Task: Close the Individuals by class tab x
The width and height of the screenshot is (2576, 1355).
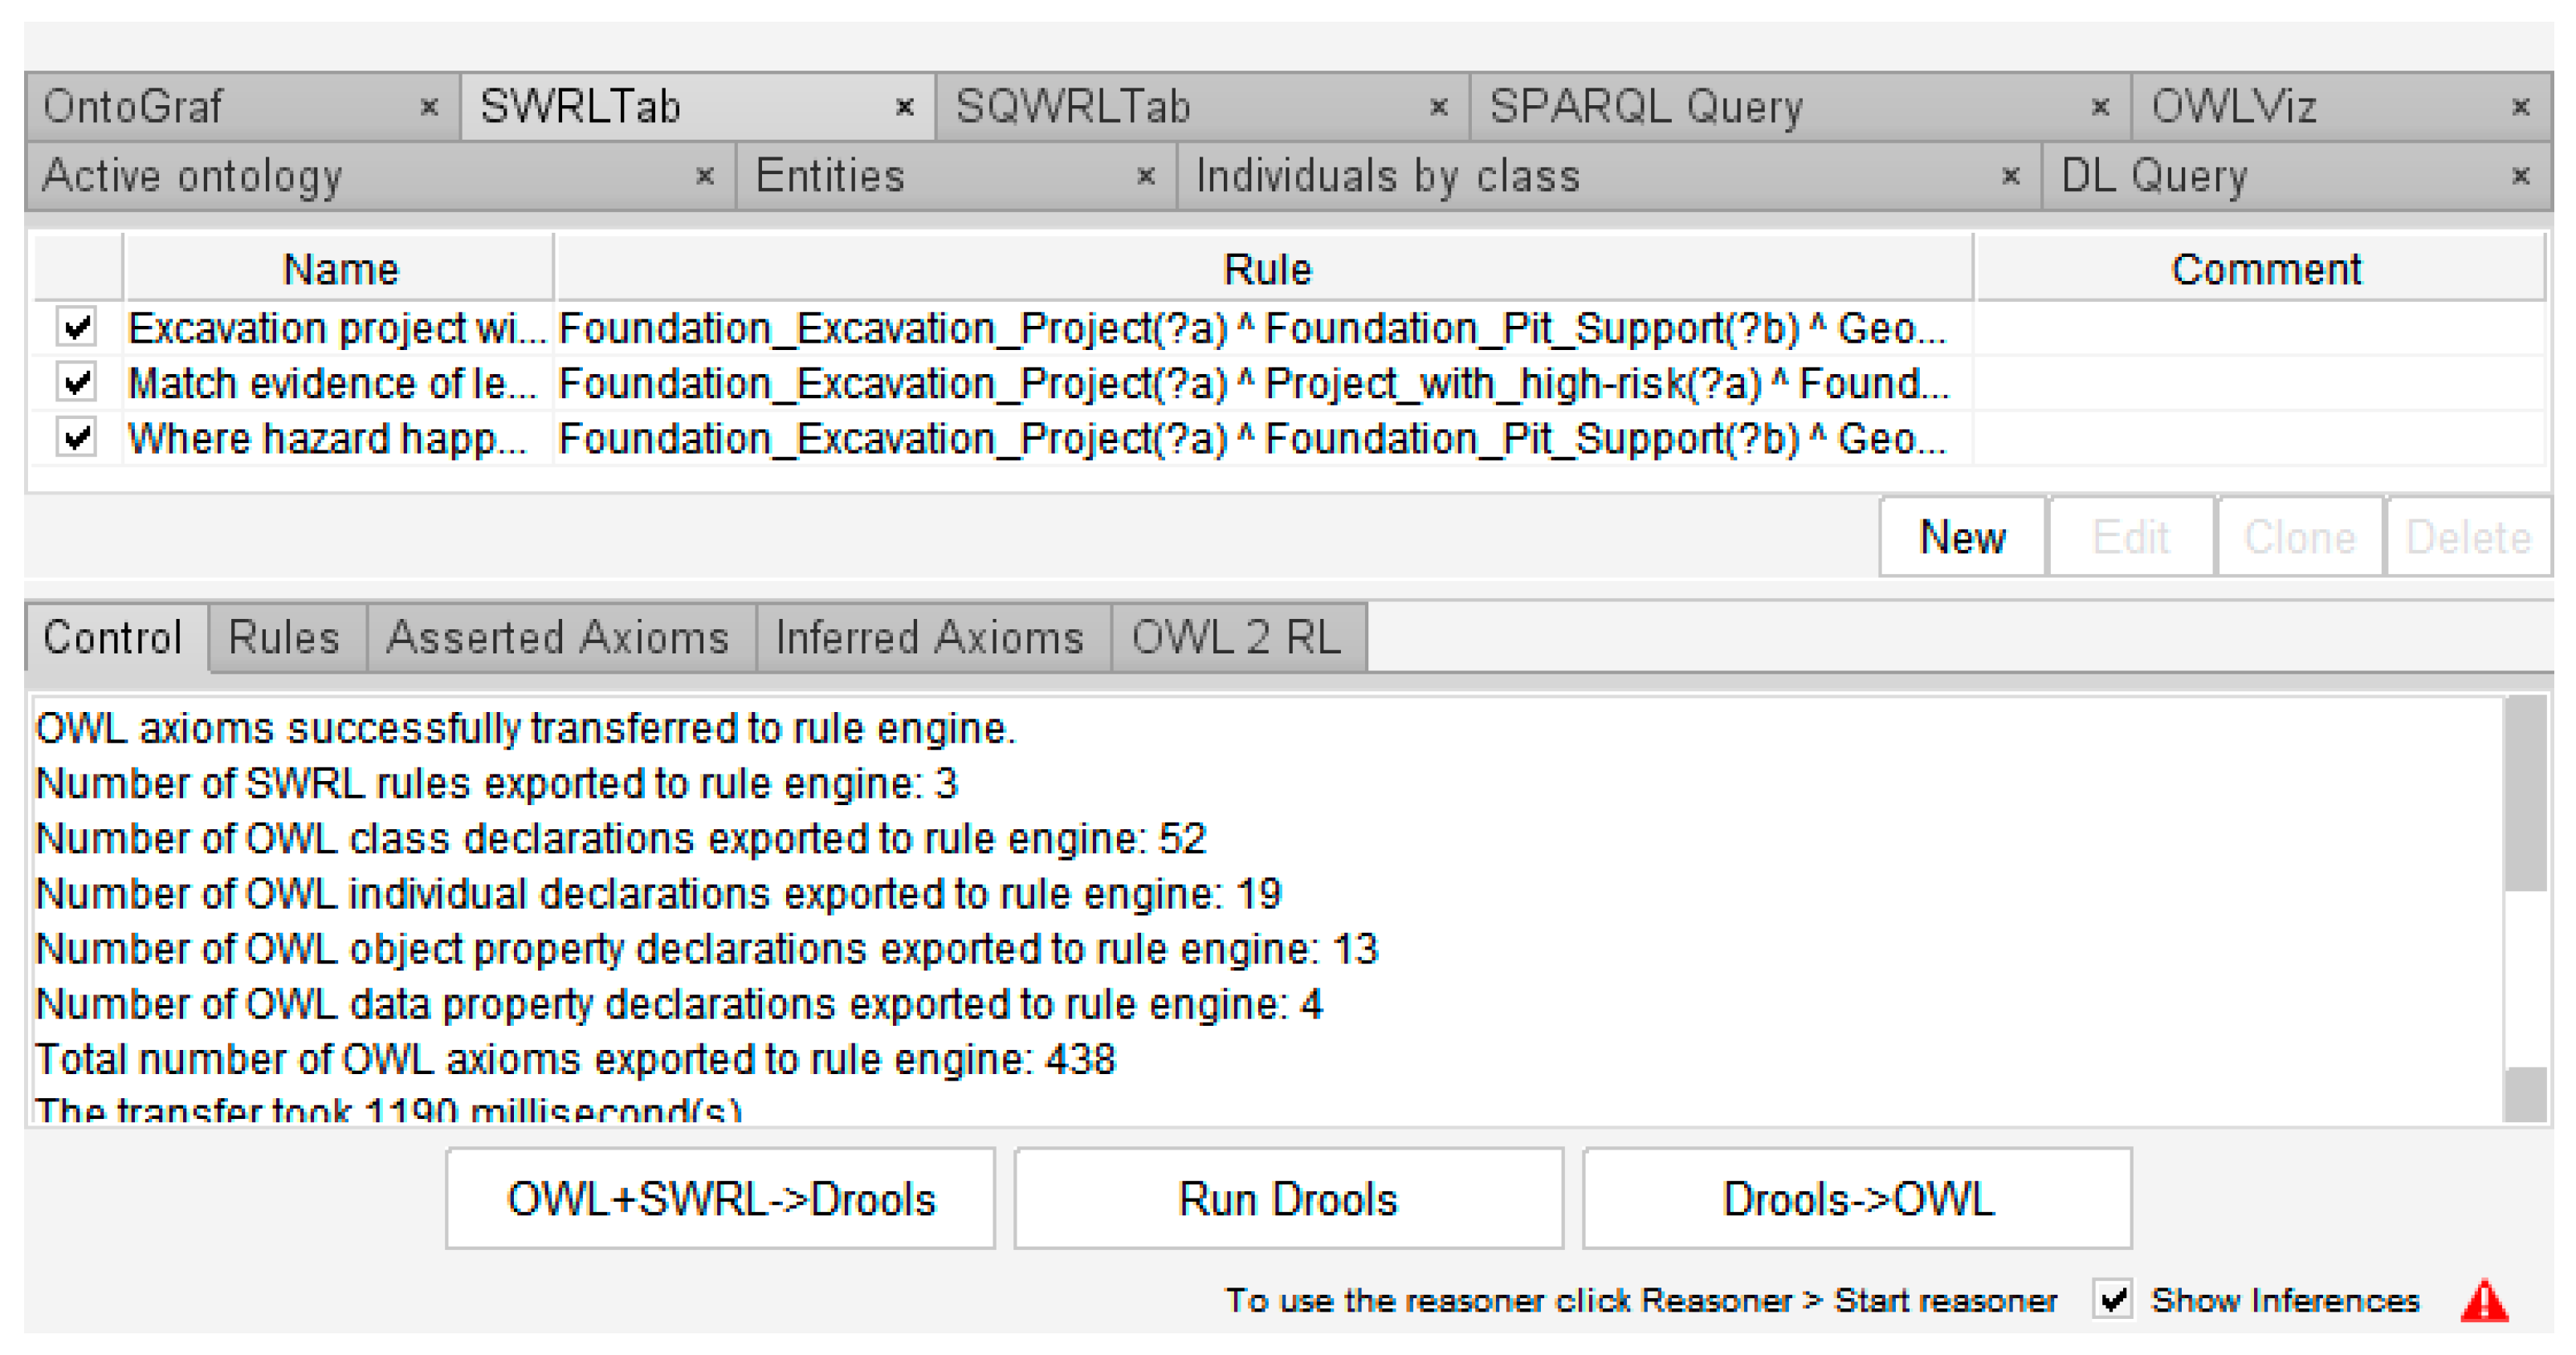Action: pos(2010,177)
